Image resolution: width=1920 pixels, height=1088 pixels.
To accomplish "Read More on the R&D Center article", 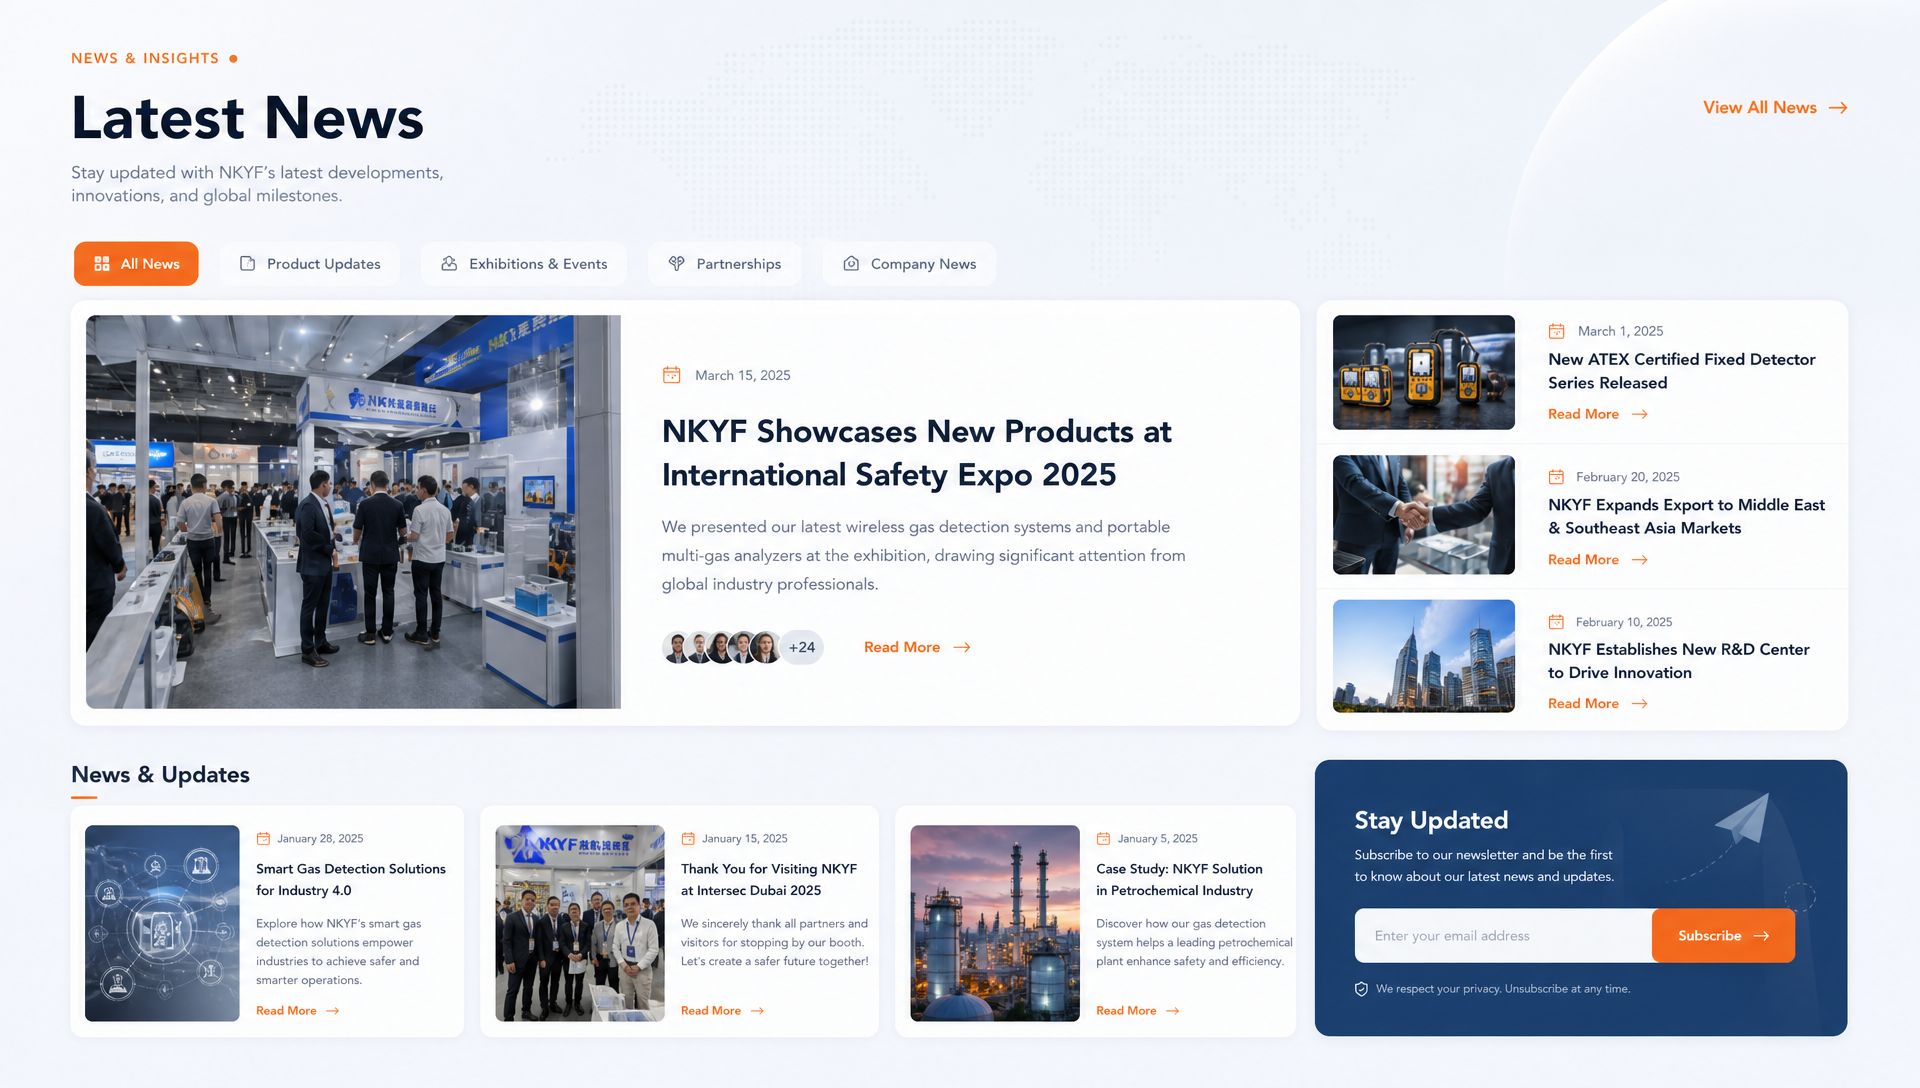I will (1583, 704).
